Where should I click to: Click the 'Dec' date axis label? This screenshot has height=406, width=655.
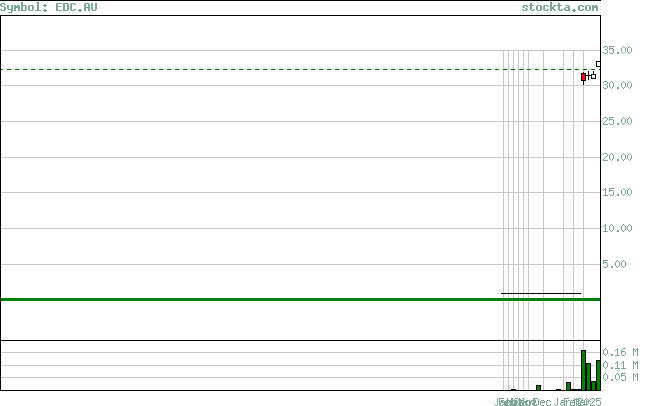(x=543, y=402)
